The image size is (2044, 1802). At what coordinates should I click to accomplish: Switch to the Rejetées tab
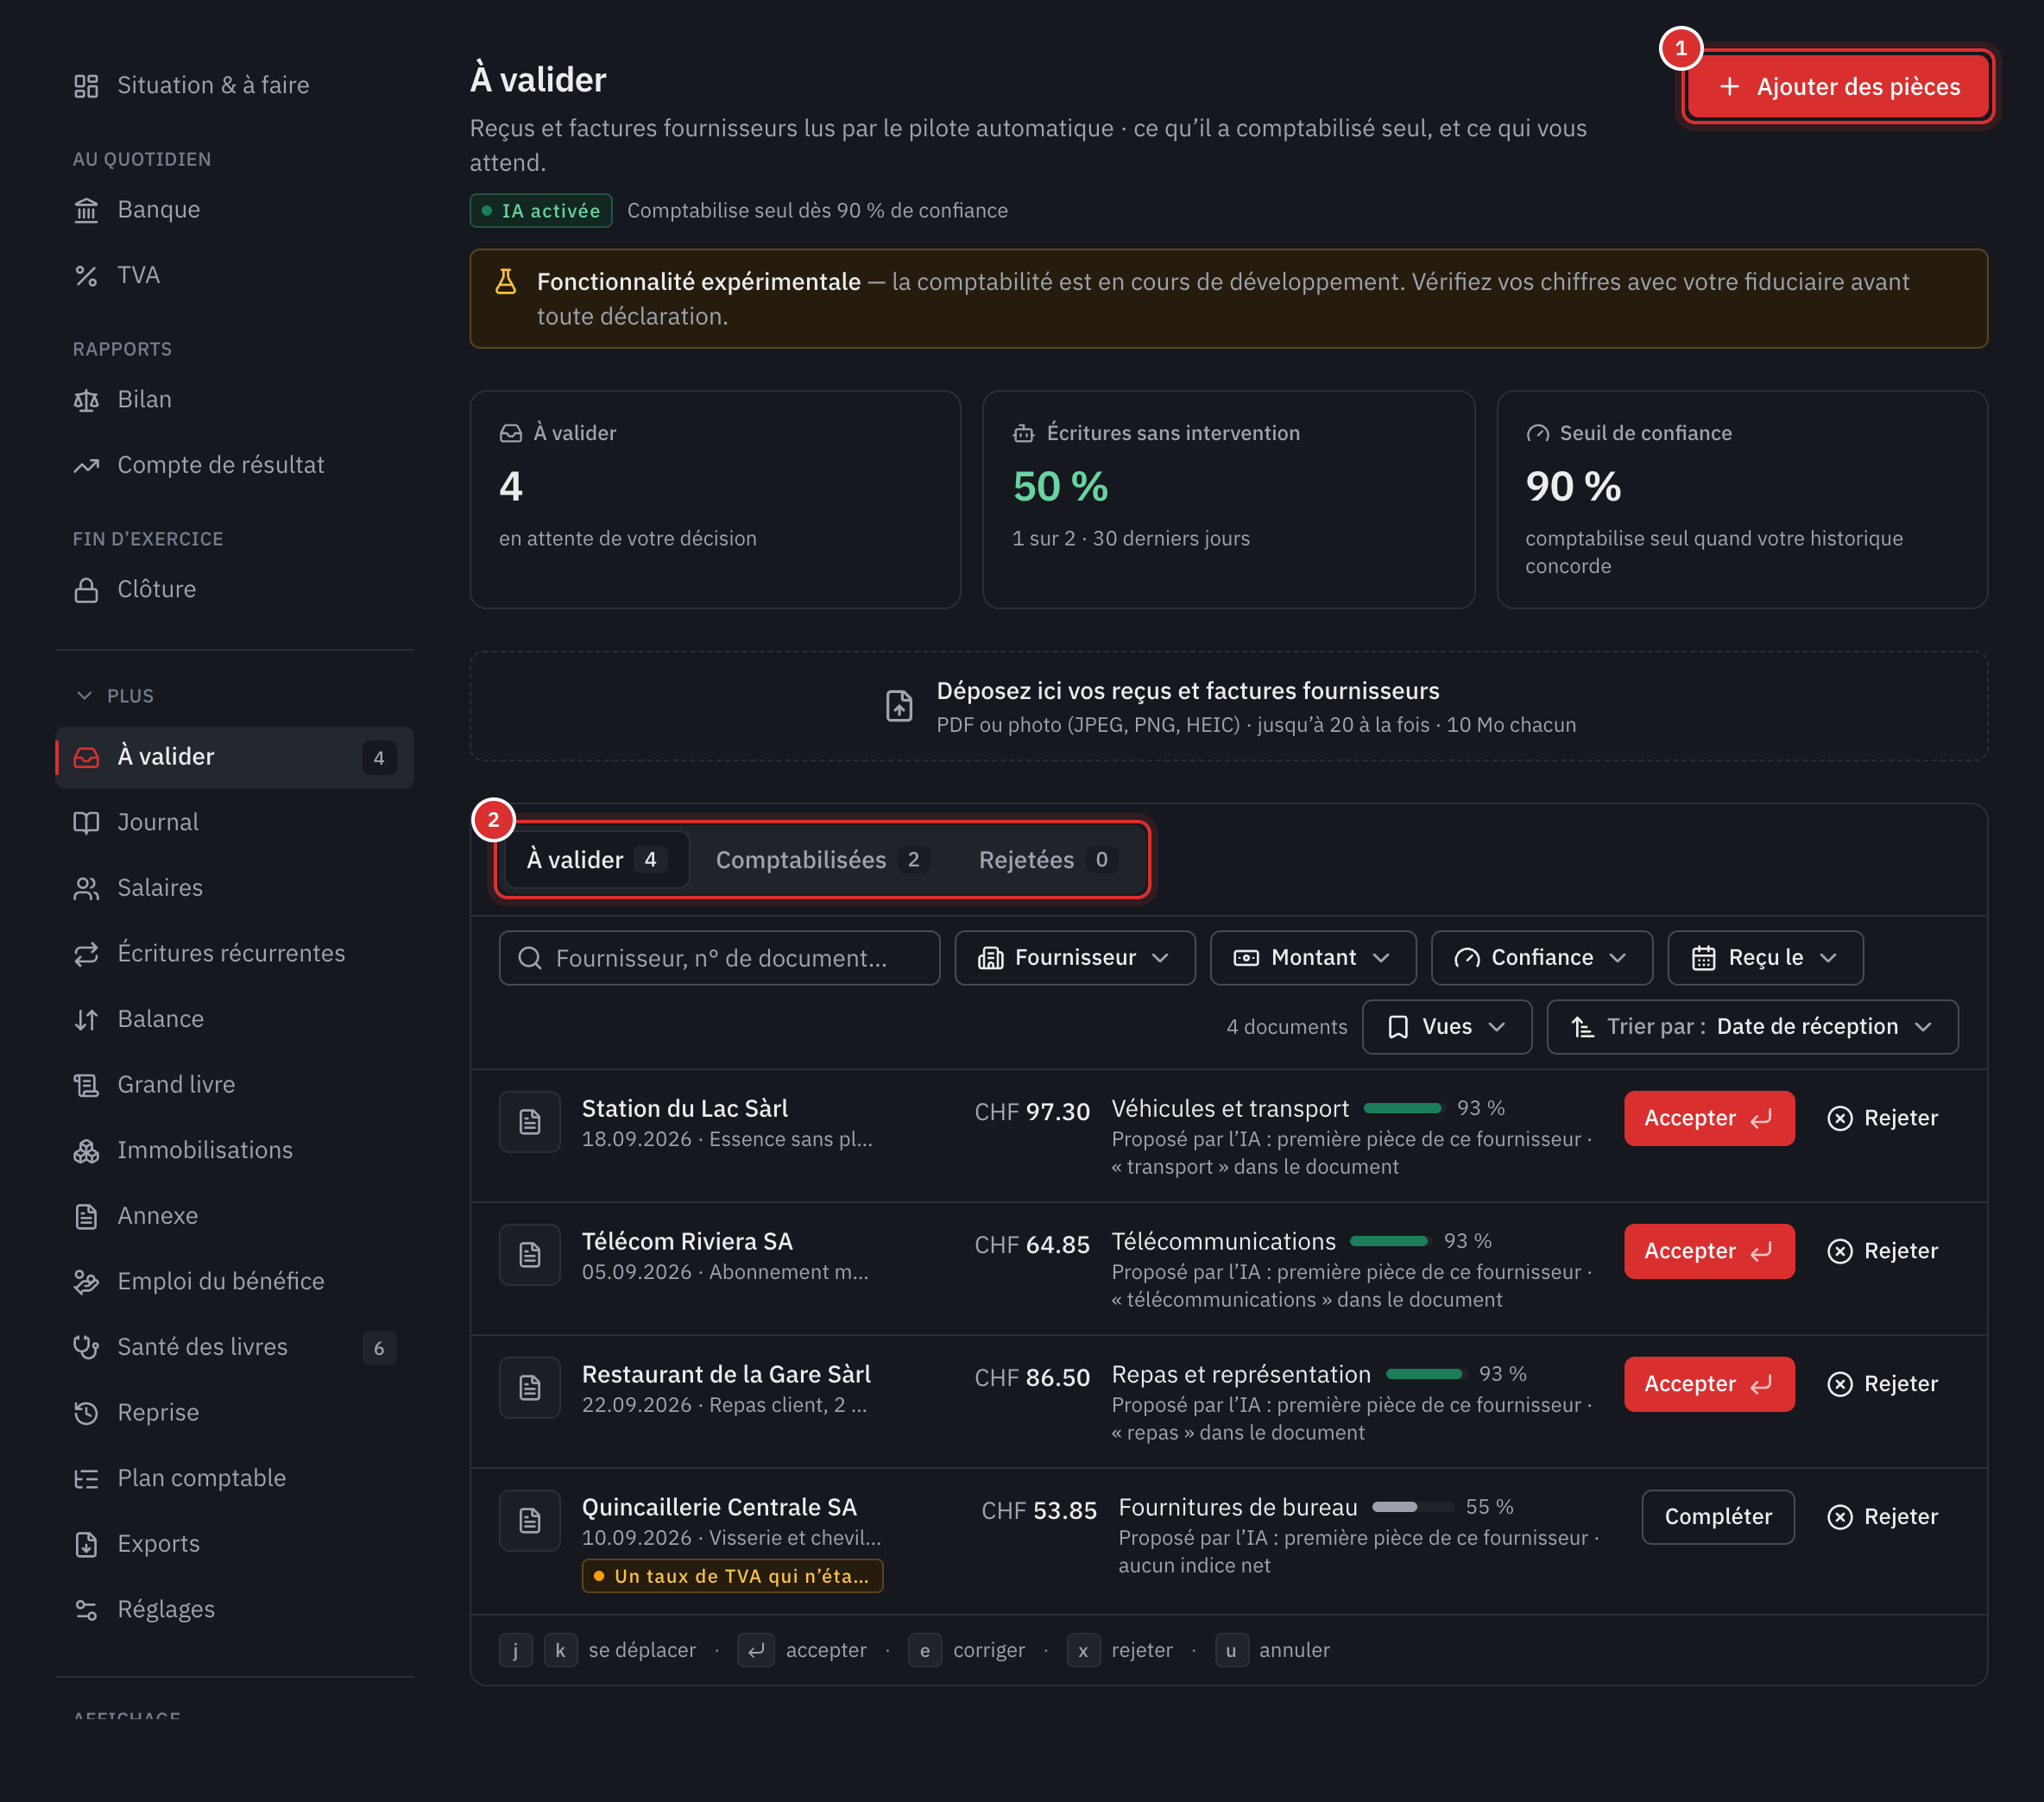[1047, 860]
